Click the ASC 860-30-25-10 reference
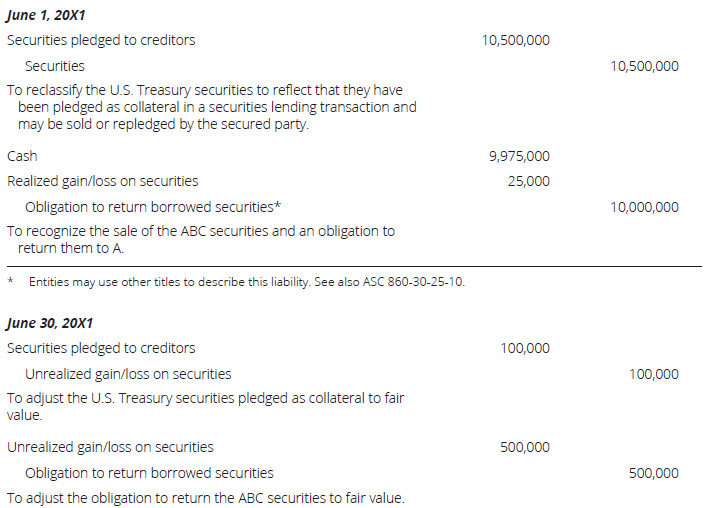This screenshot has height=508, width=705. 420,282
